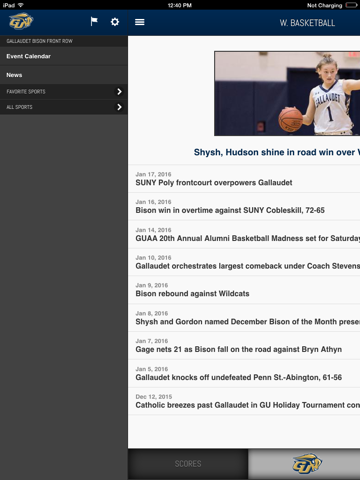Viewport: 360px width, 480px height.
Task: Tap the Wi-Fi indicator in status bar
Action: (x=21, y=5)
